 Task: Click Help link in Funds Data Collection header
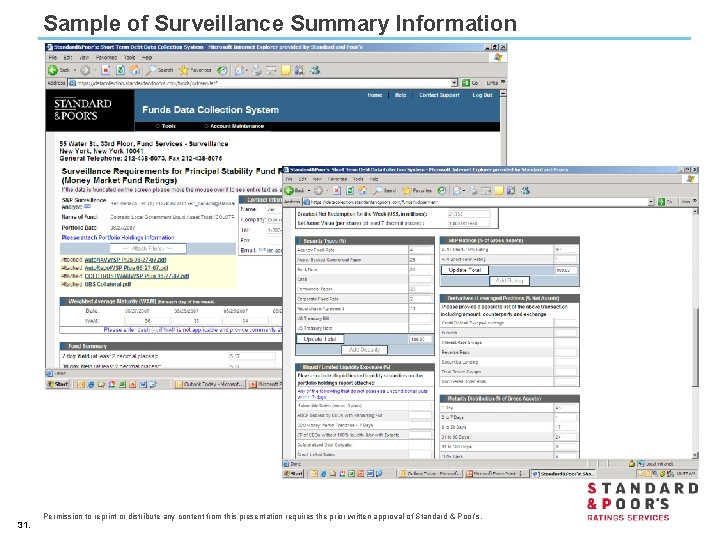click(400, 95)
